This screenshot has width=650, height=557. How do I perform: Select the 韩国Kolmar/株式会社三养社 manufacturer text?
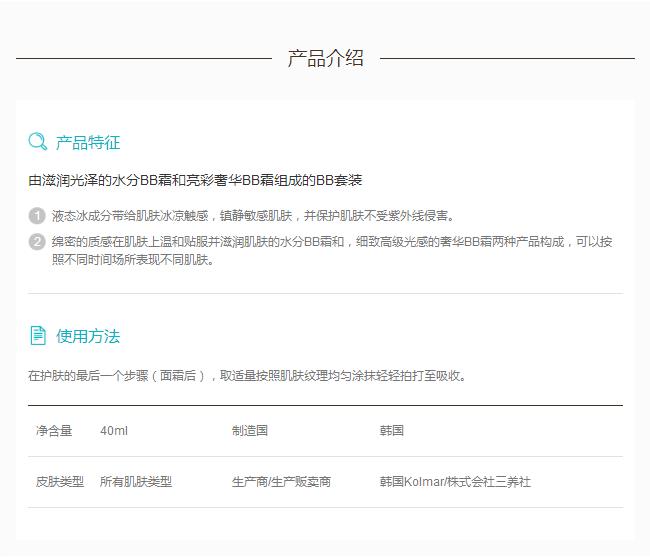pos(455,482)
